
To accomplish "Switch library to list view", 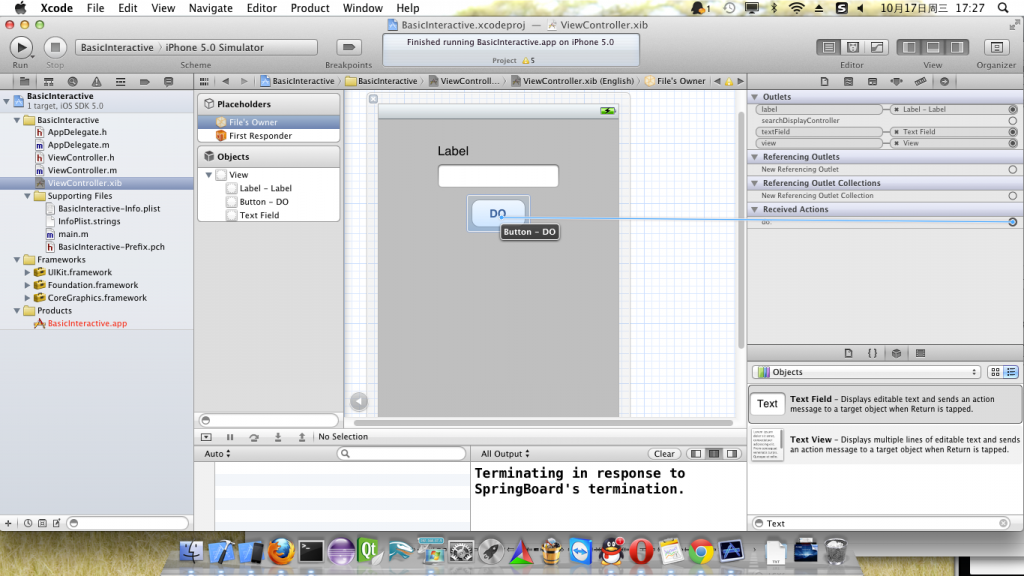I will click(x=1011, y=372).
